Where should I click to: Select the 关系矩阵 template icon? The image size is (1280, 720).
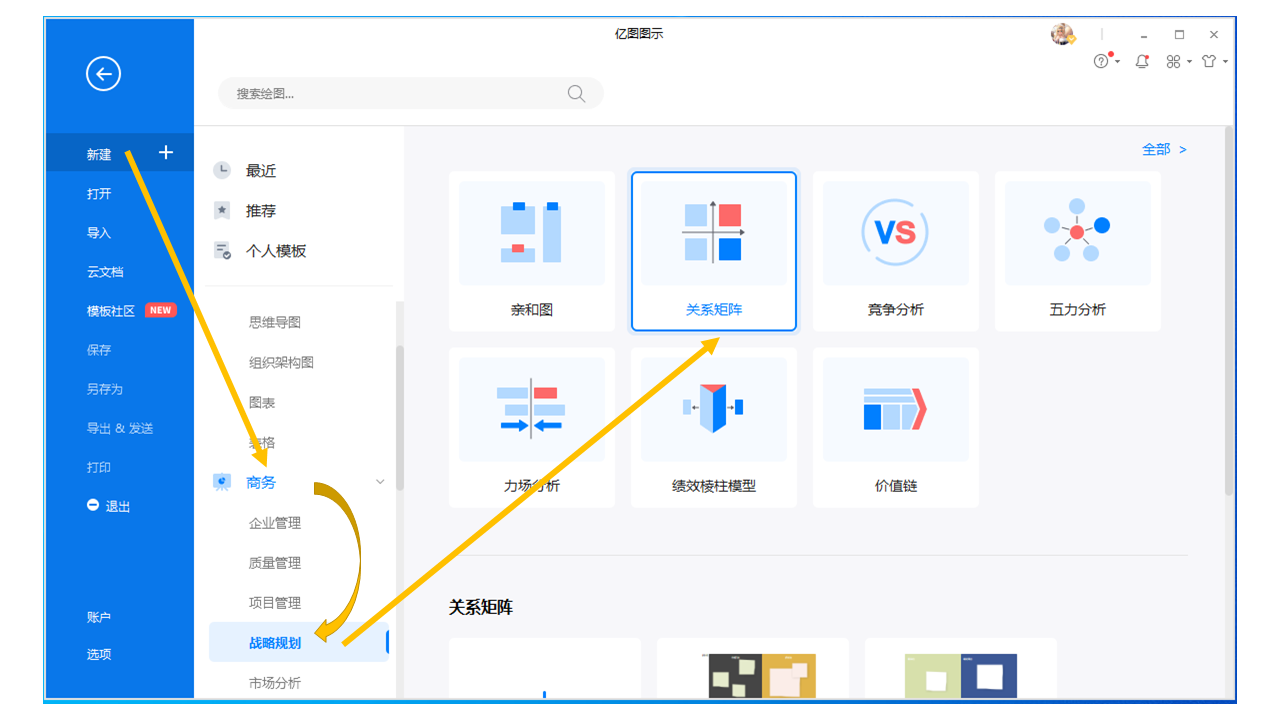point(713,232)
